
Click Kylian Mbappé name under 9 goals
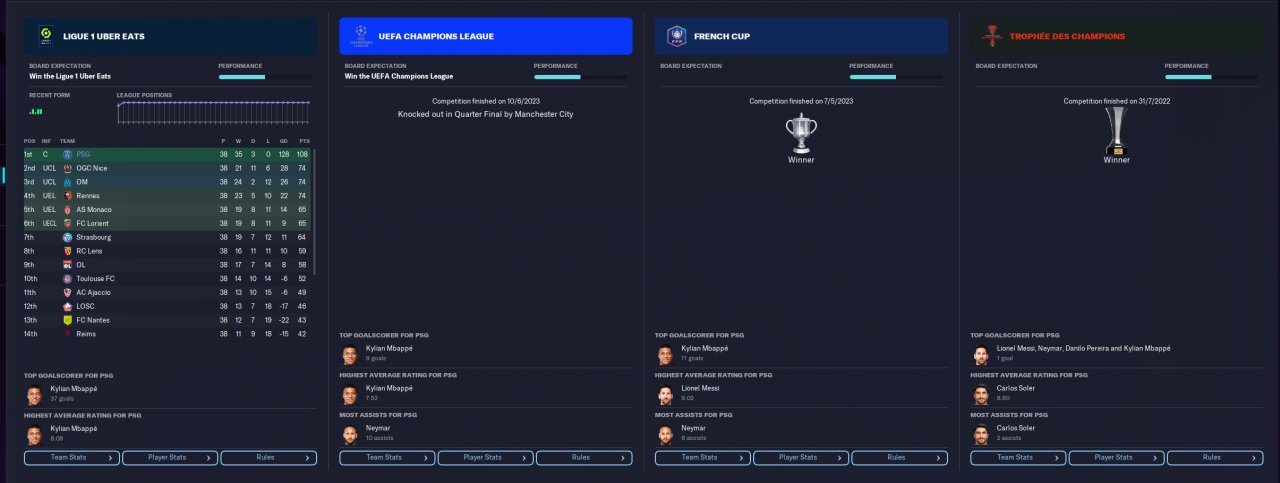tap(389, 348)
